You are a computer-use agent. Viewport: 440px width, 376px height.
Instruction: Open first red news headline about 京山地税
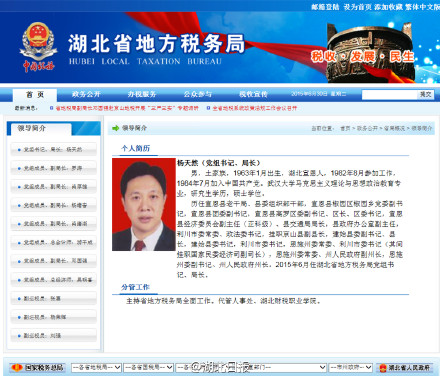coord(127,108)
